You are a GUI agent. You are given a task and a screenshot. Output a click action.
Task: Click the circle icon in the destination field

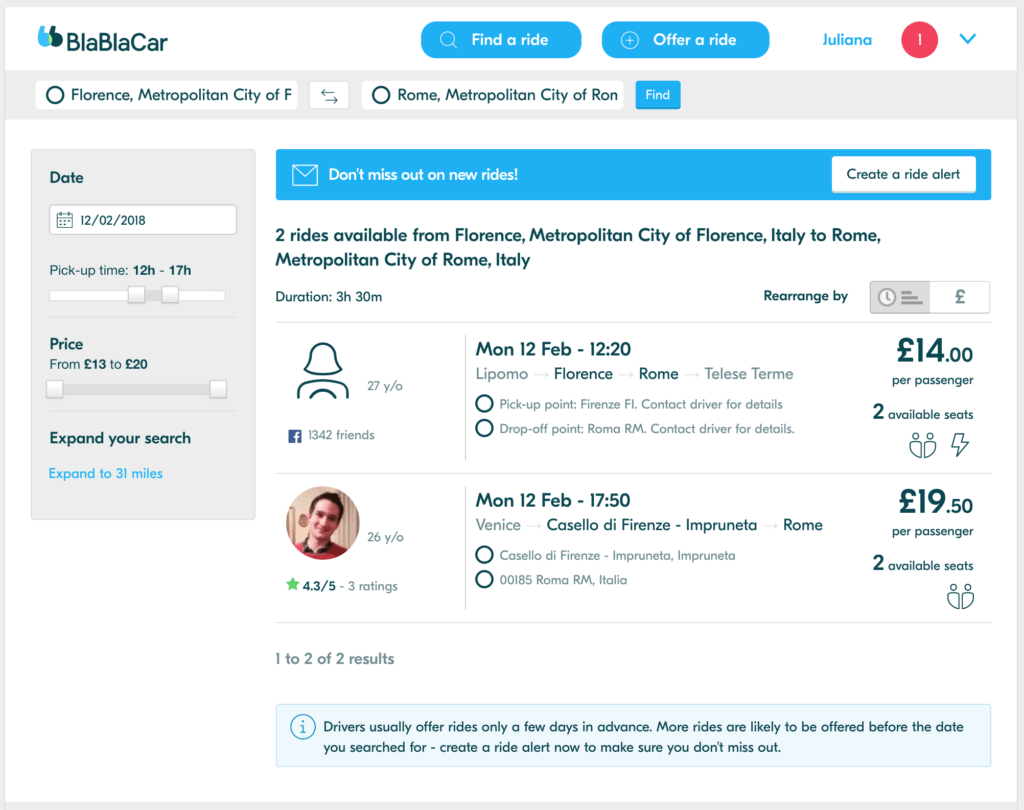381,95
